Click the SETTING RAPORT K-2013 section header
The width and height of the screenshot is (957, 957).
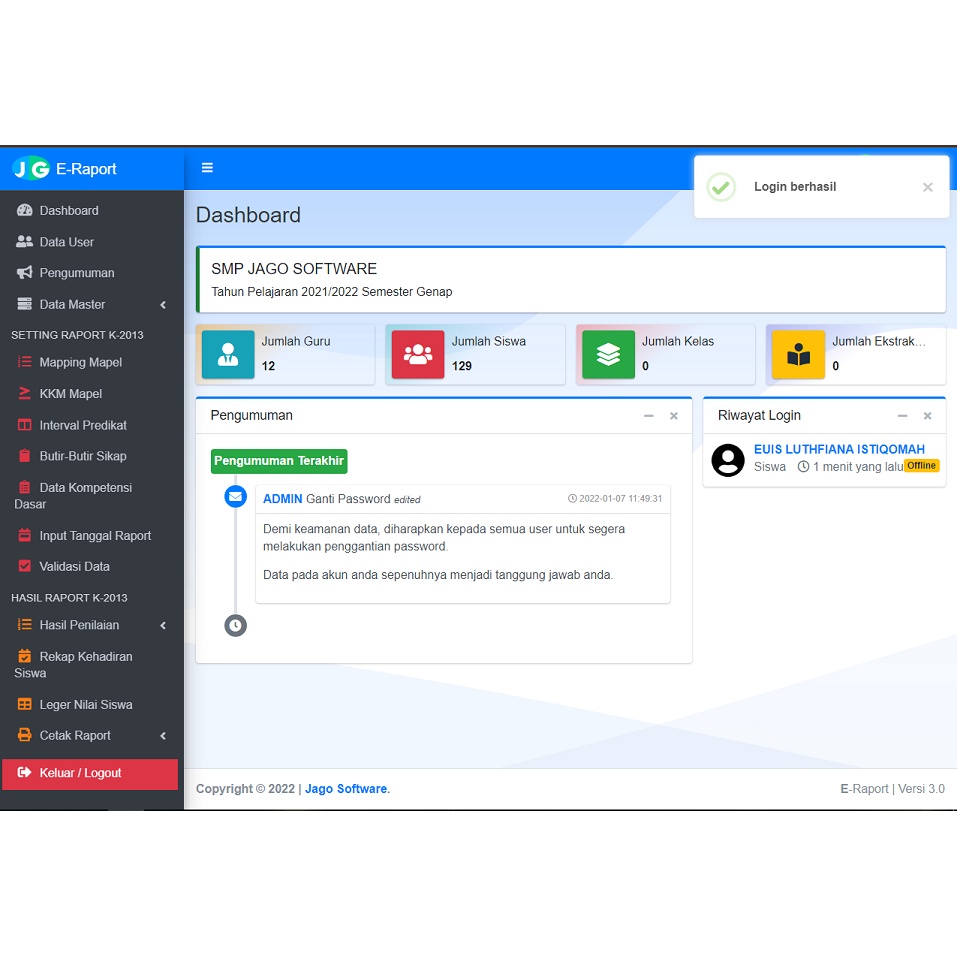tap(77, 335)
